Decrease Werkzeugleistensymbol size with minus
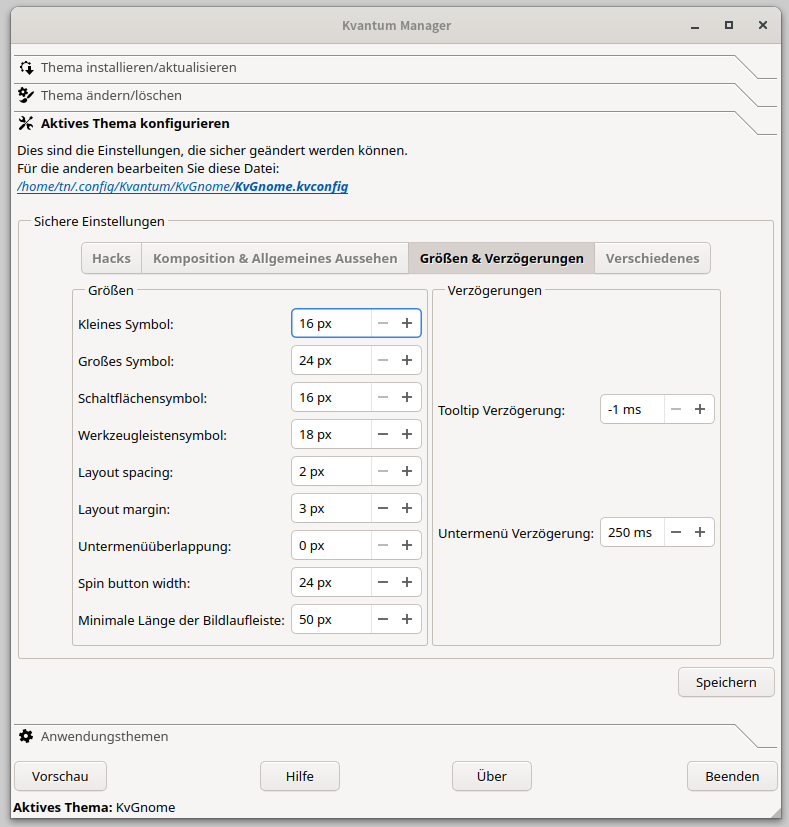The height and width of the screenshot is (827, 789). coord(383,434)
